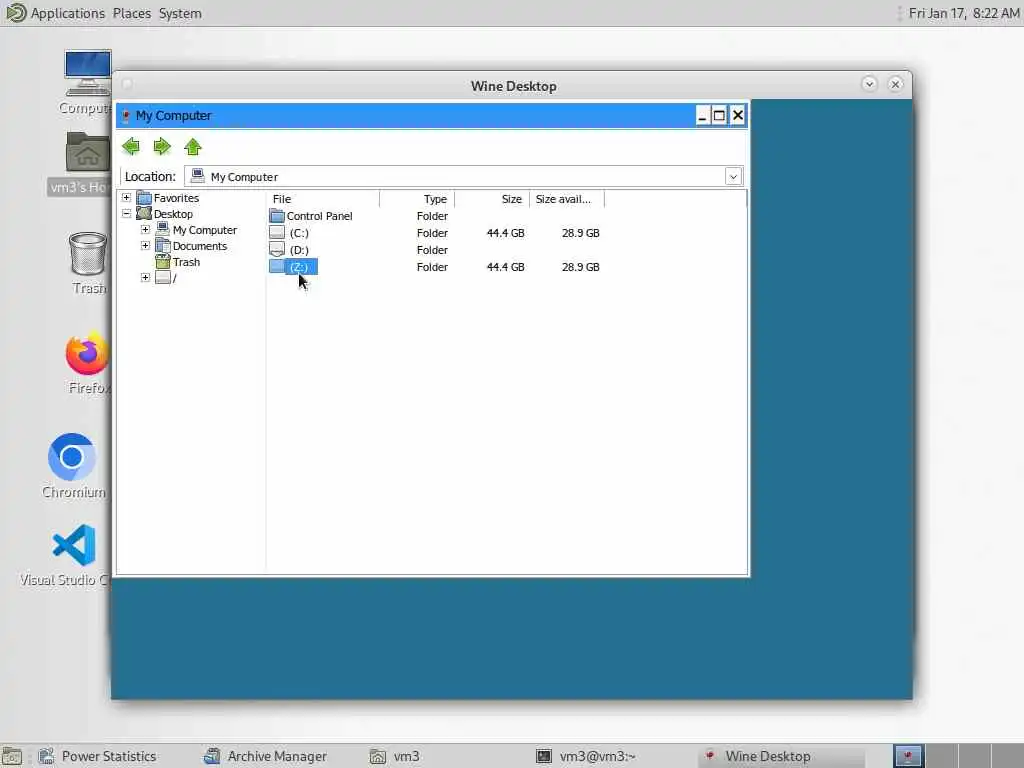Select Documents in the folder tree
1024x768 pixels.
coord(200,246)
